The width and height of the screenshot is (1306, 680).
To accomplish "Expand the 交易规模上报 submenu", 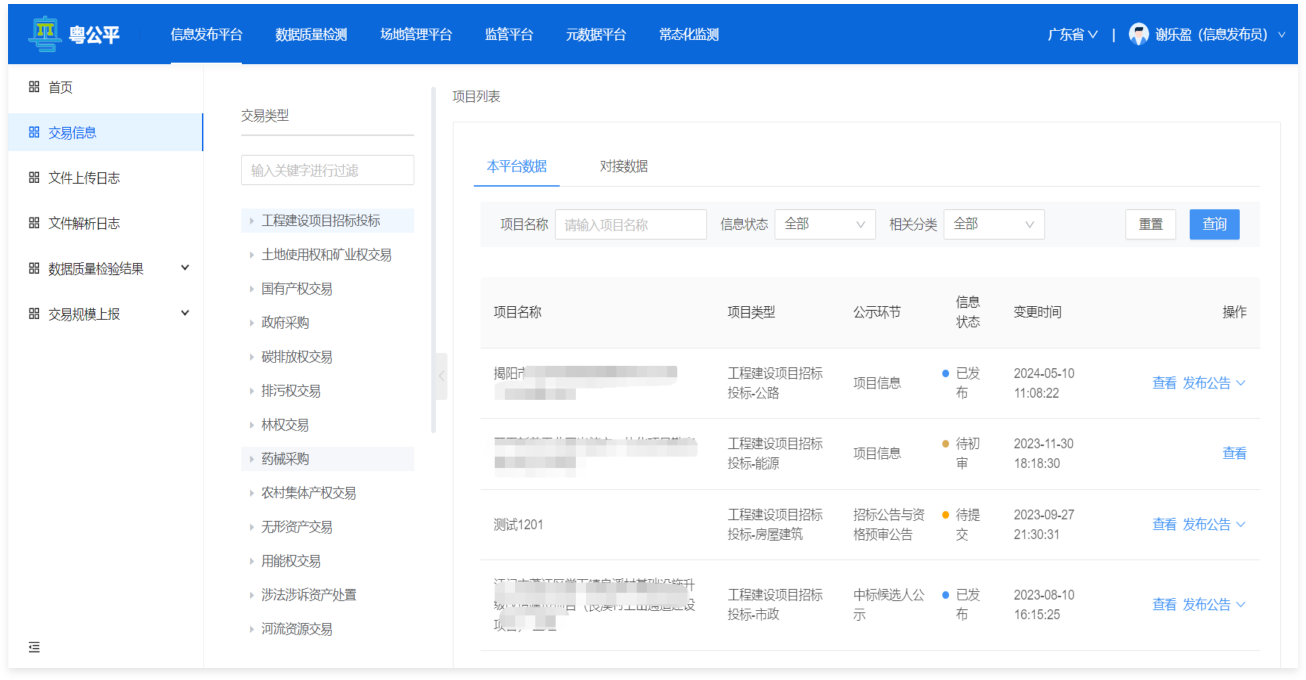I will (x=184, y=313).
